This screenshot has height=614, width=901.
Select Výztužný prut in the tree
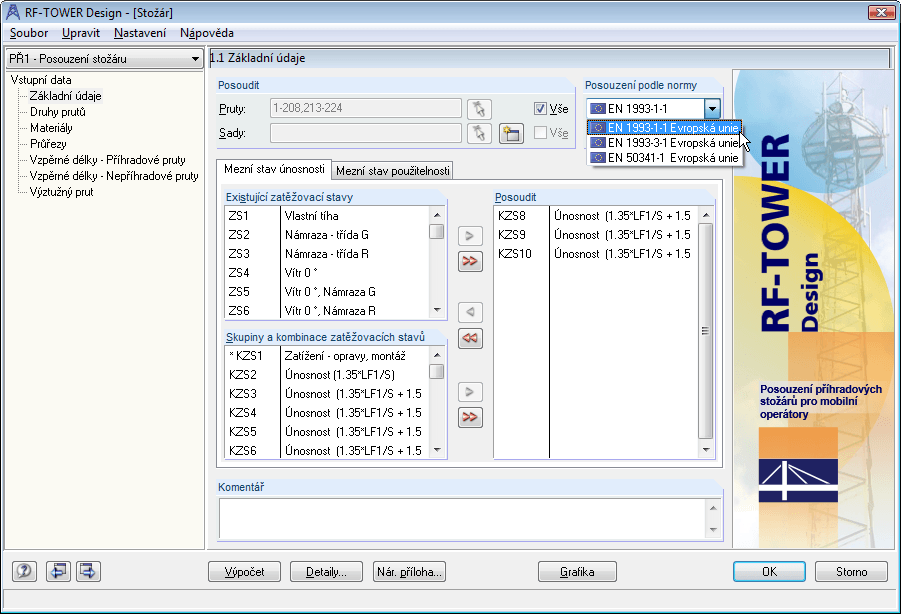pyautogui.click(x=61, y=192)
